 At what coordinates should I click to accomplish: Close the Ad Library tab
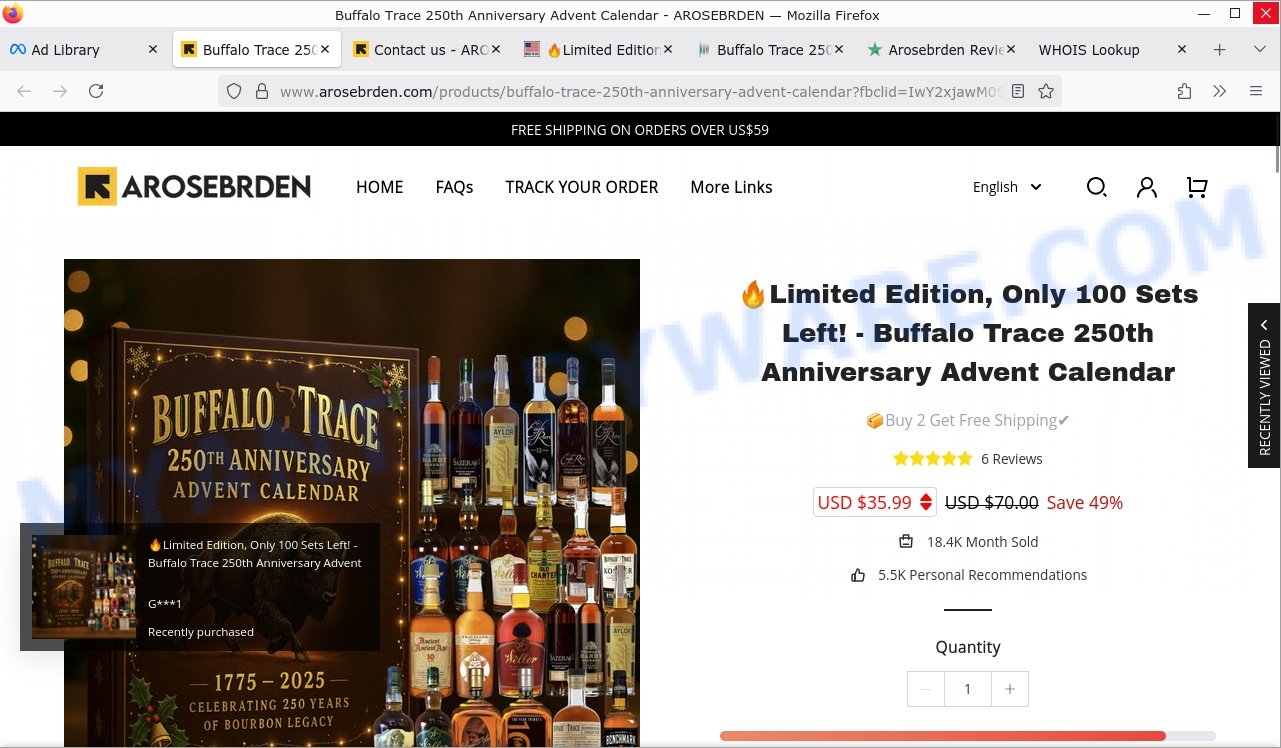[x=153, y=49]
